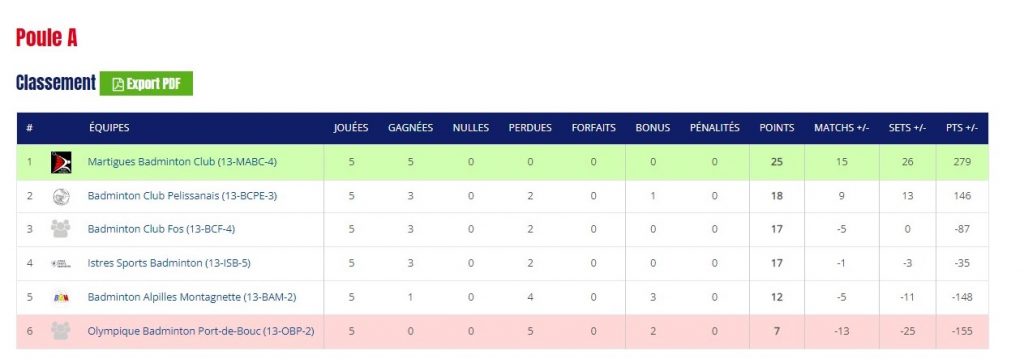Click the Badminton Club Fos placeholder team icon
Image resolution: width=1024 pixels, height=363 pixels.
61,229
